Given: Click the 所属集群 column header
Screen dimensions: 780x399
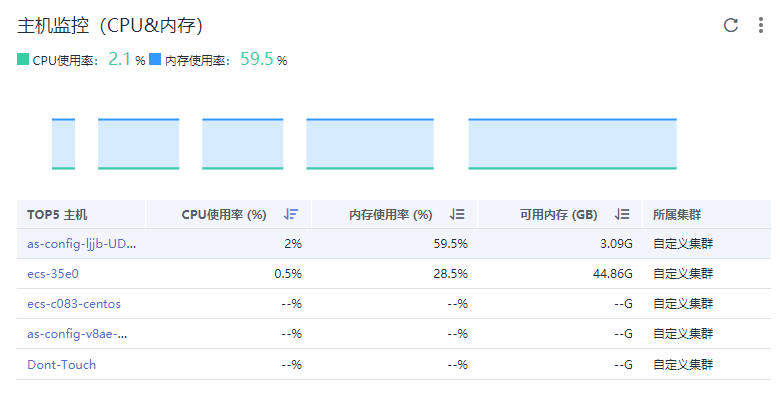Looking at the screenshot, I should pos(677,214).
